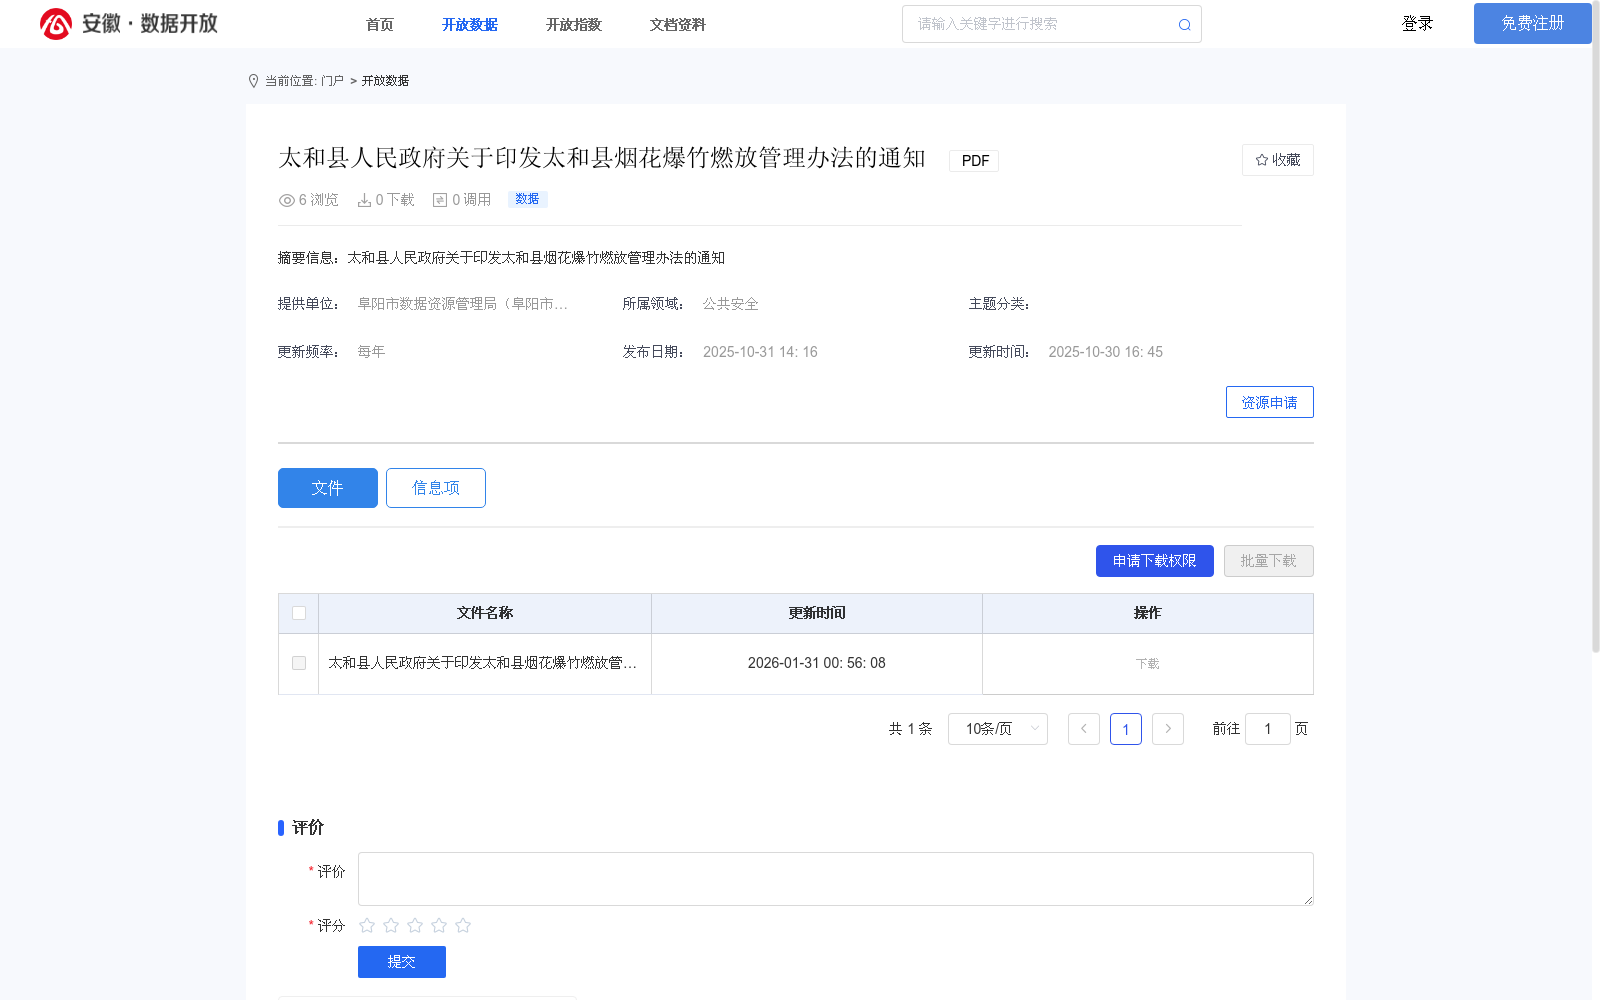
Task: Click the 文件名称 column header
Action: (x=485, y=613)
